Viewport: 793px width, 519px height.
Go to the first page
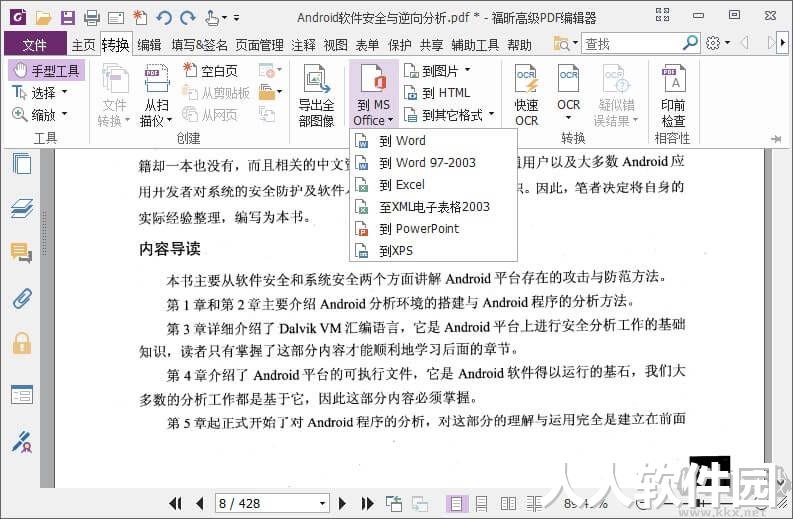pyautogui.click(x=175, y=503)
